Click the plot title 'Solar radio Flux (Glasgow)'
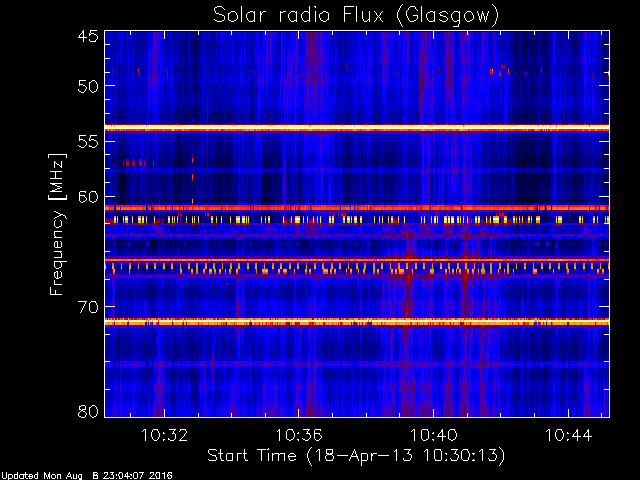The height and width of the screenshot is (480, 640). point(356,16)
